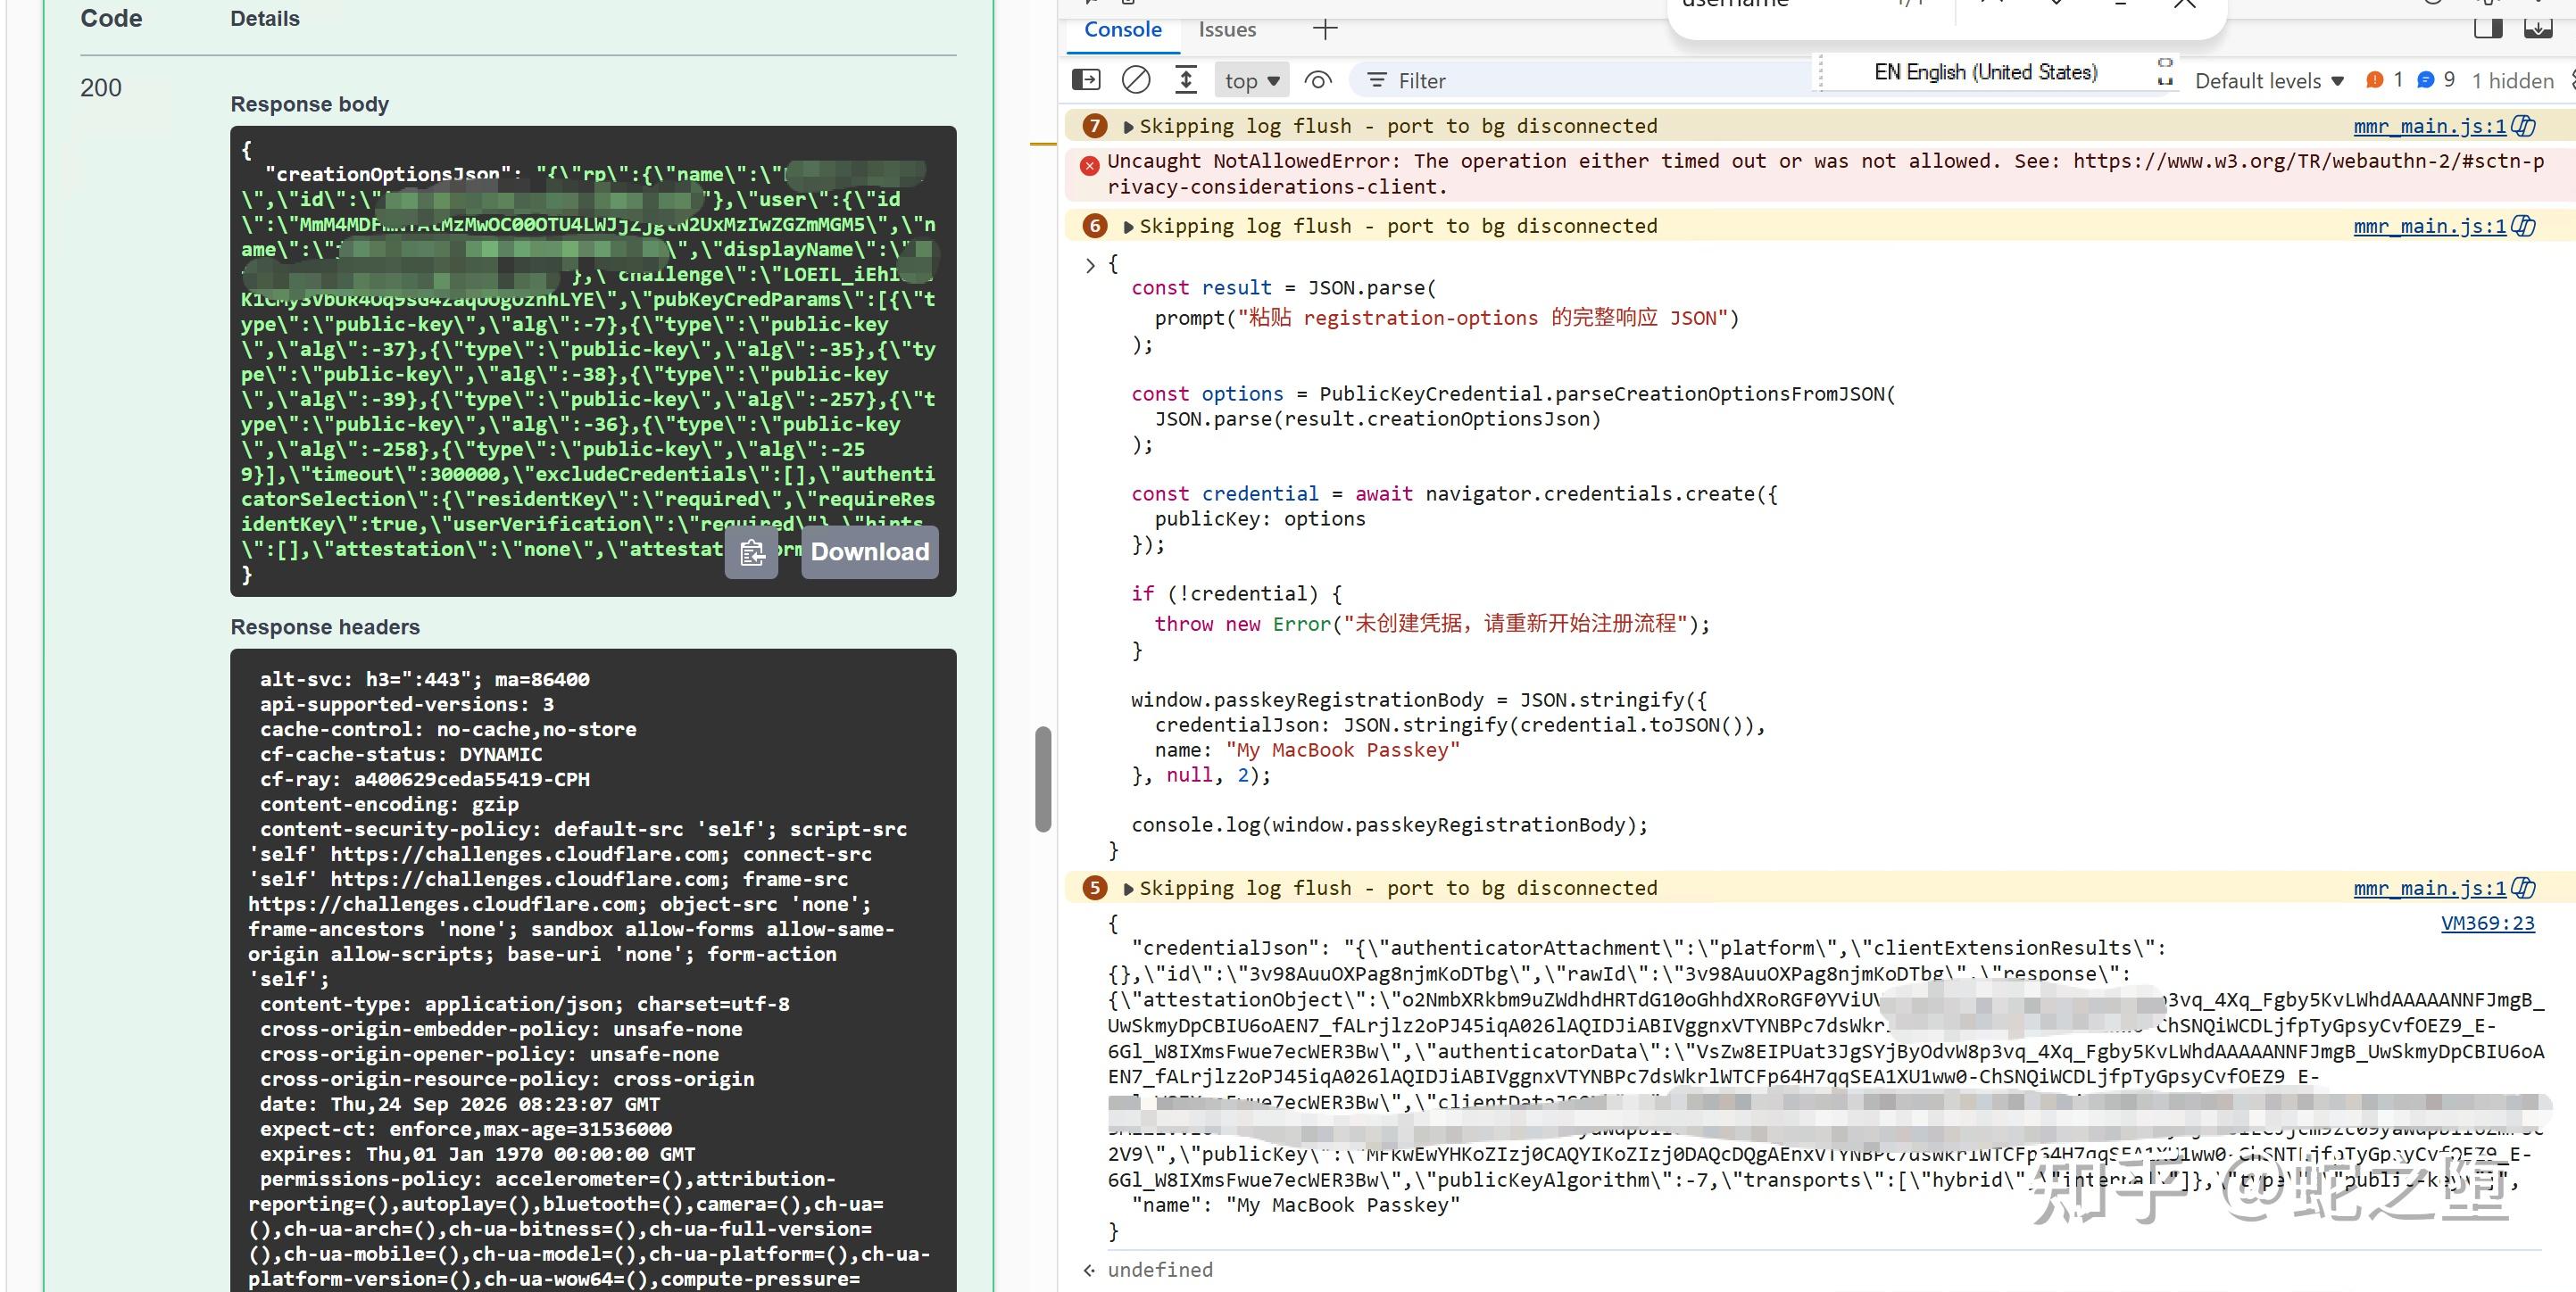Switch to the Console tab
2576x1292 pixels.
(1123, 30)
